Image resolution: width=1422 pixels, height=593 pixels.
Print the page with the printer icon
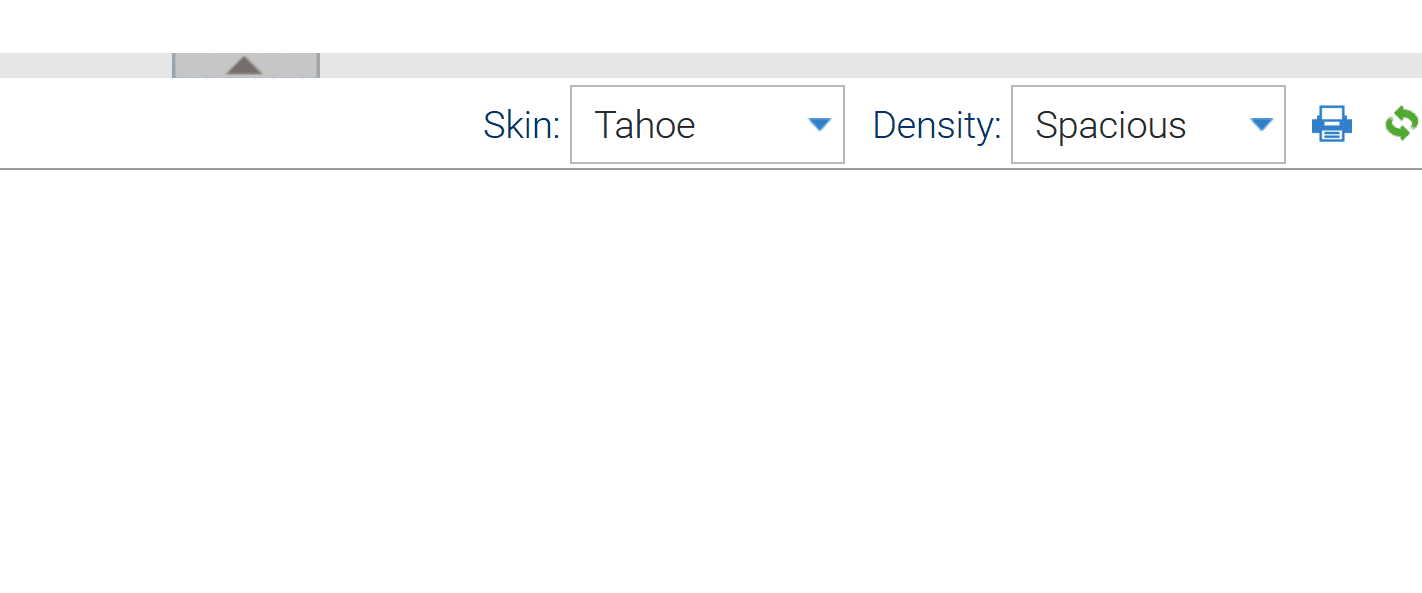pyautogui.click(x=1331, y=124)
